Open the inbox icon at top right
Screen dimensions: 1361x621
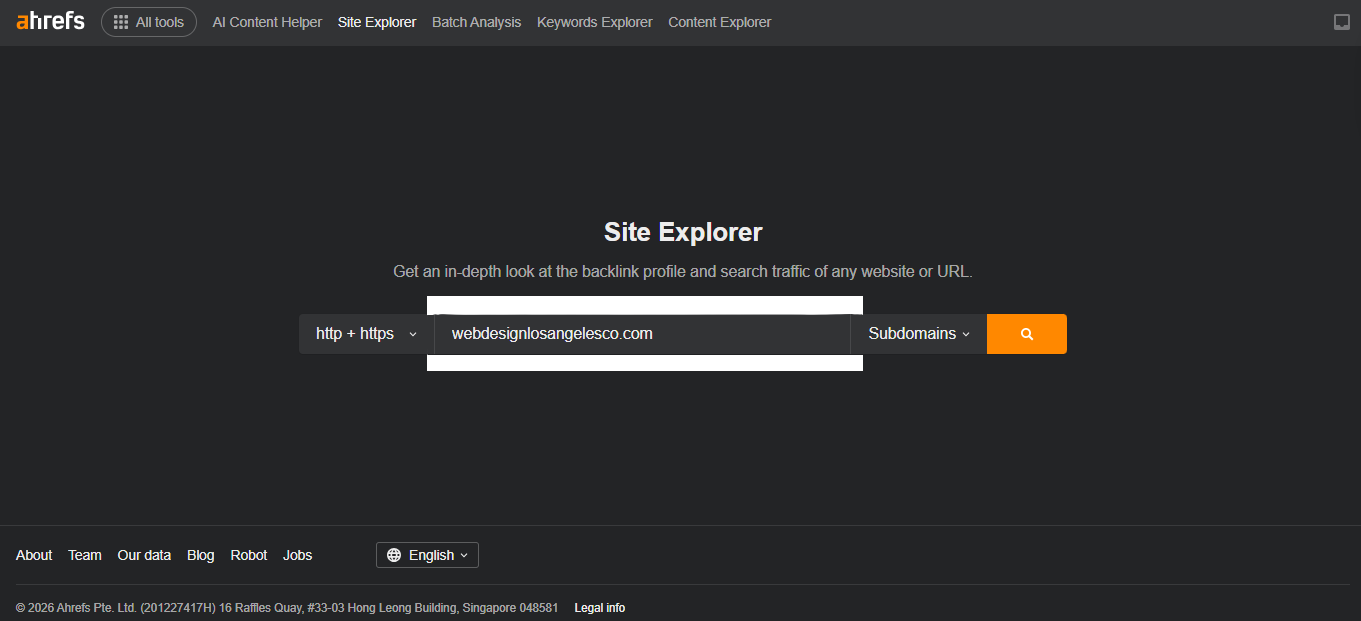point(1342,22)
